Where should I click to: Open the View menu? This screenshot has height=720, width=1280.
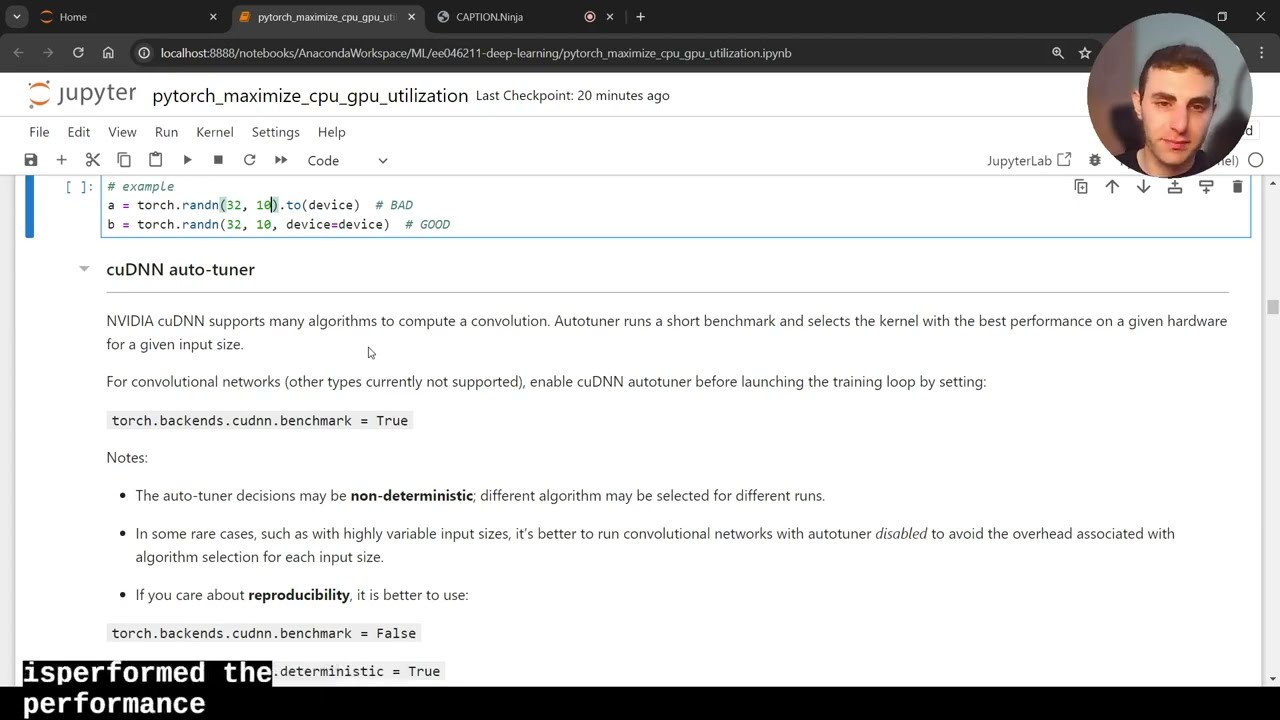pos(122,132)
